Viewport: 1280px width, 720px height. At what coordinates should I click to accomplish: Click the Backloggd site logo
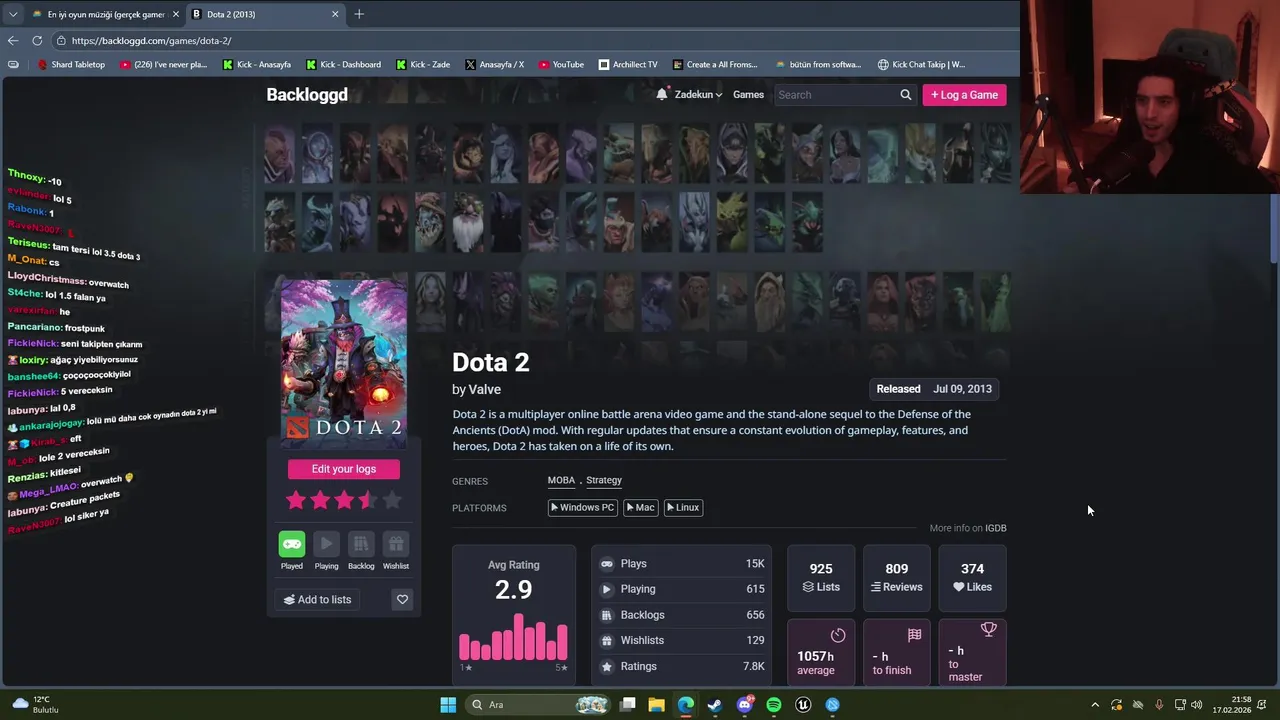(307, 94)
